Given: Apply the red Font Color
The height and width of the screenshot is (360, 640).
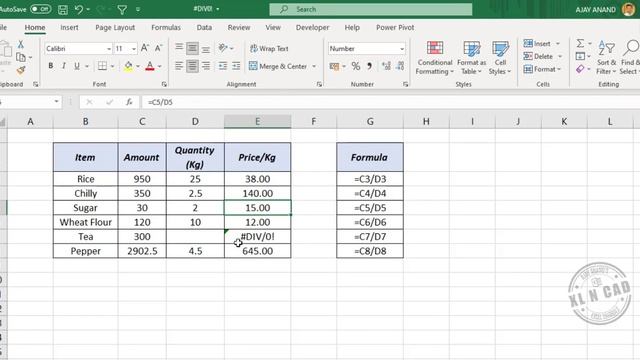Looking at the screenshot, I should point(150,66).
